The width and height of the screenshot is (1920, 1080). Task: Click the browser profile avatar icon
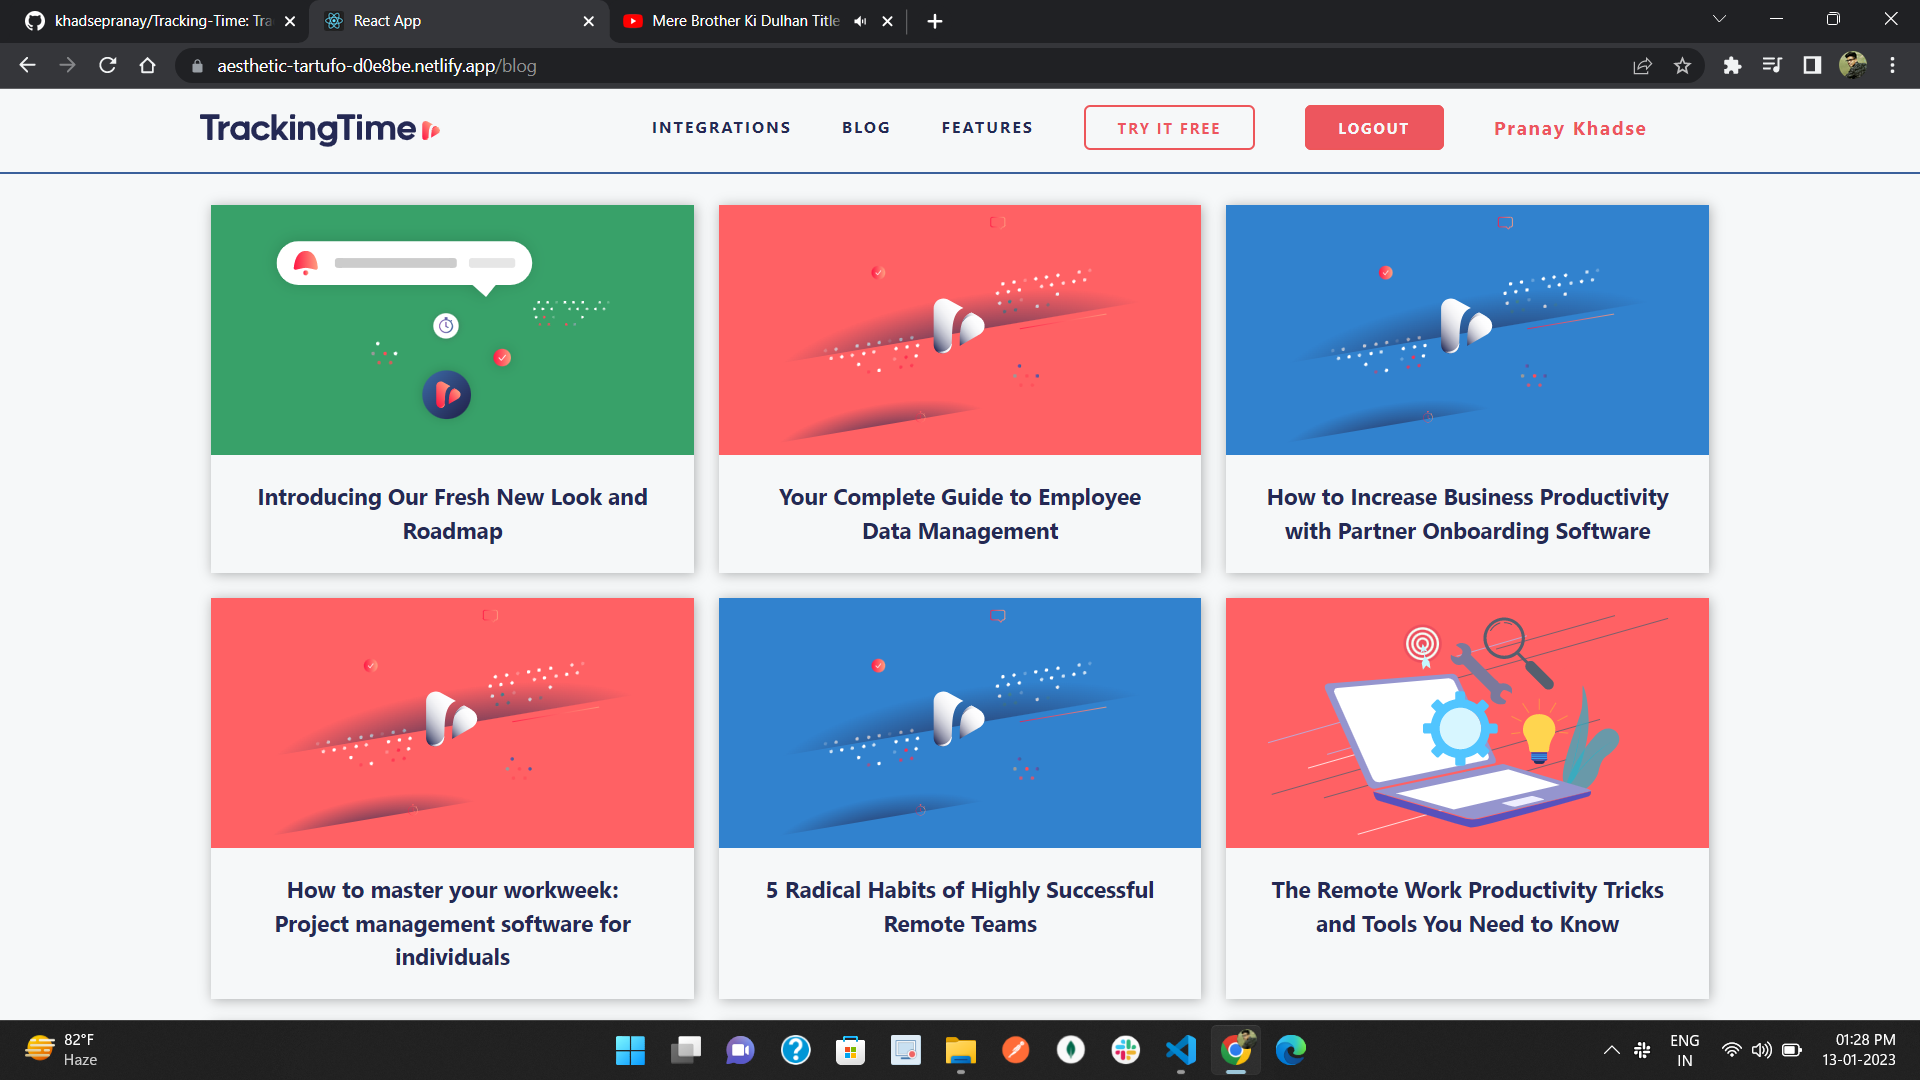click(1853, 65)
